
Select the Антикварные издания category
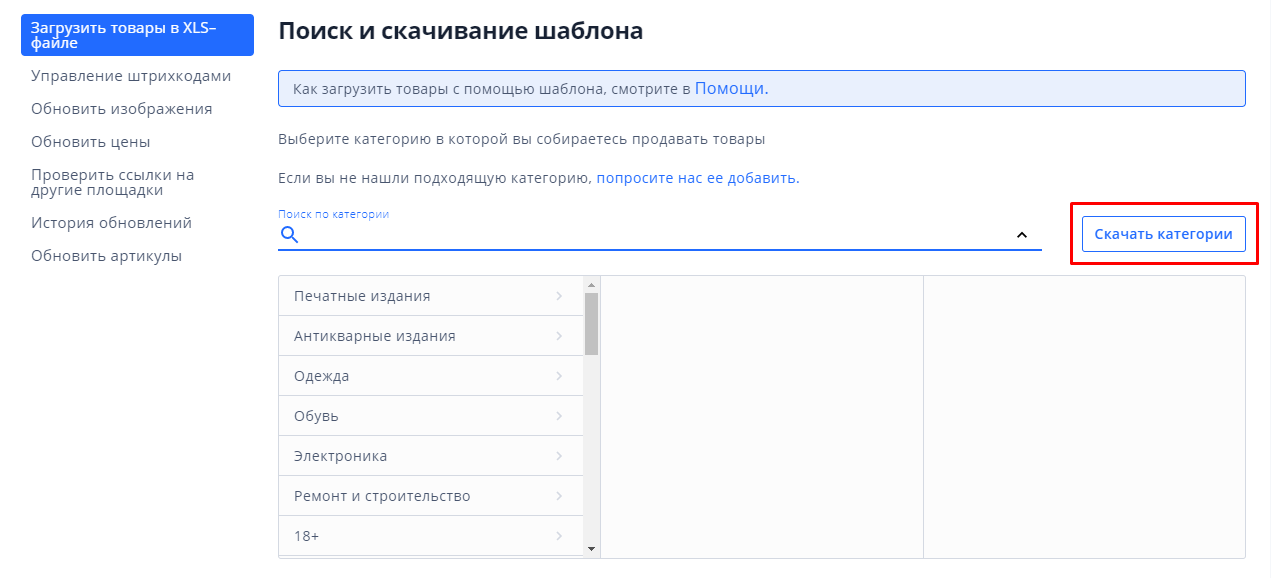(431, 336)
